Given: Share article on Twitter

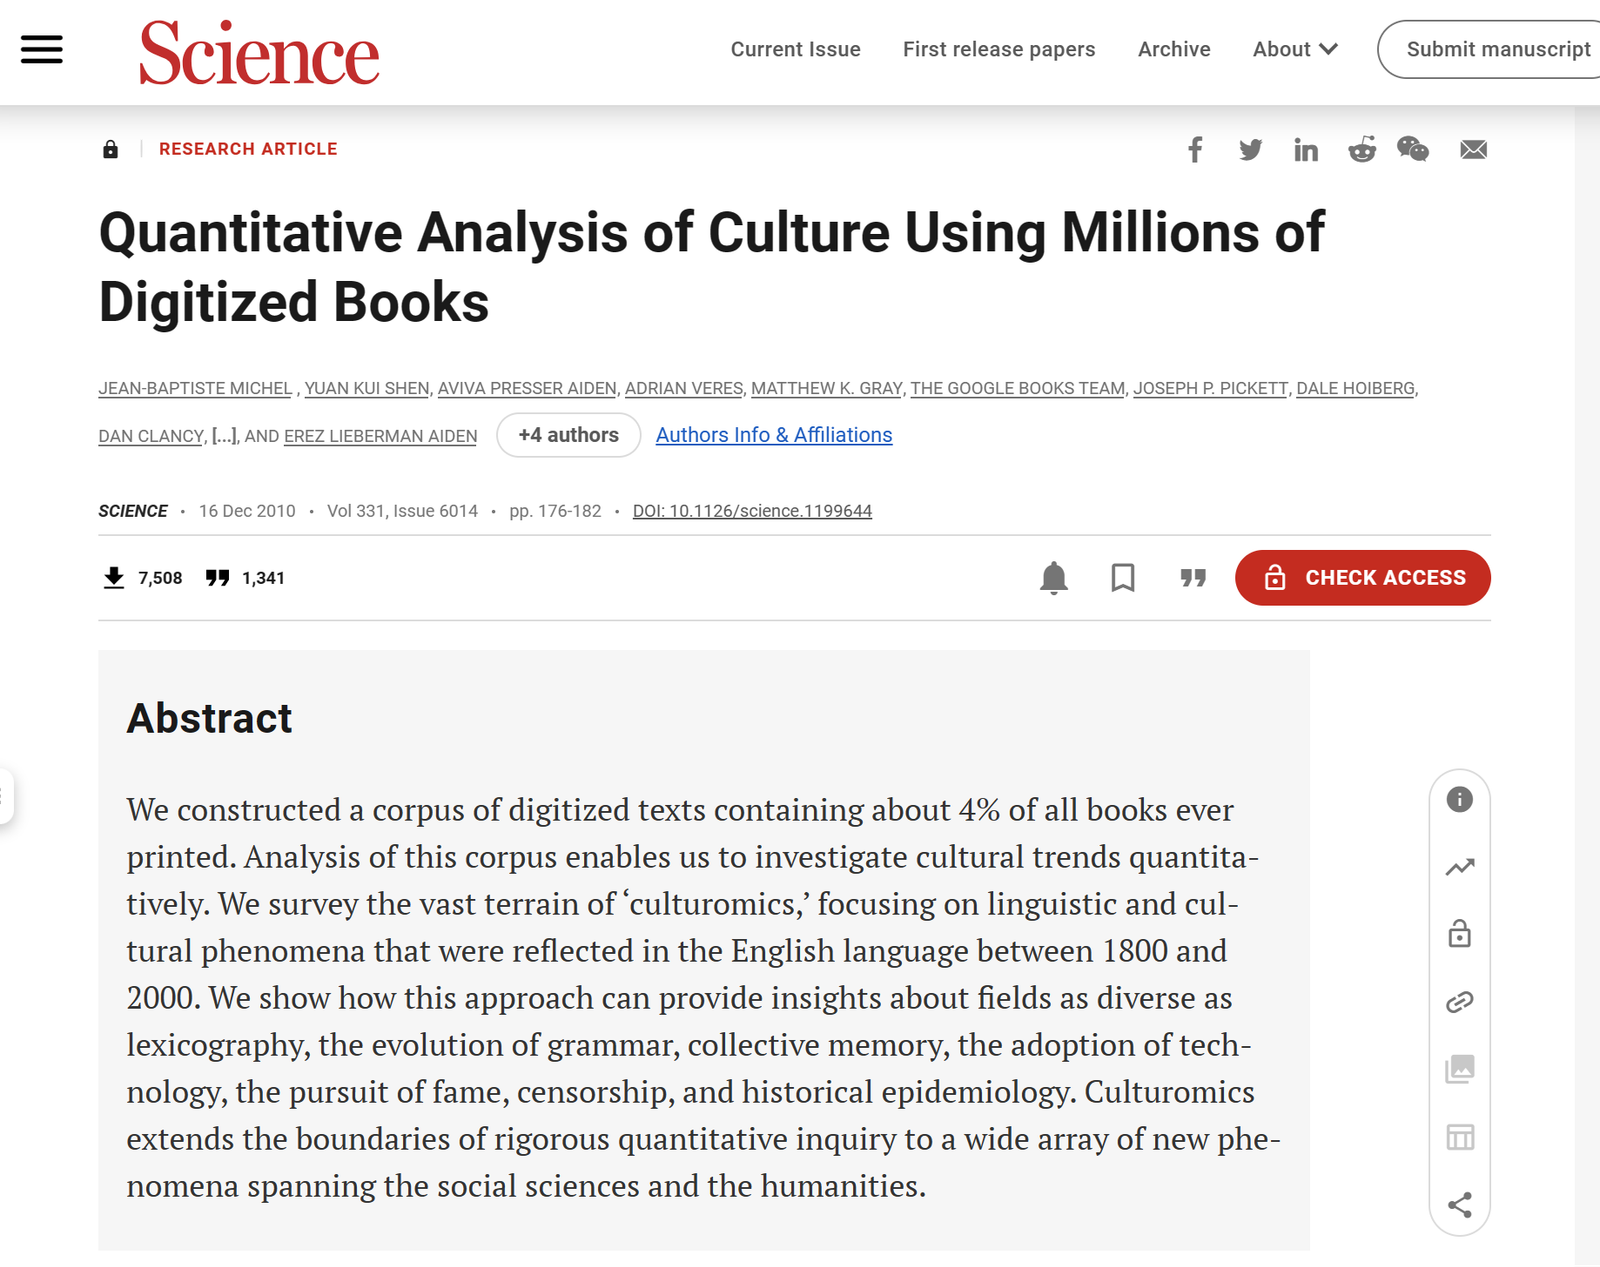Looking at the screenshot, I should [1250, 150].
